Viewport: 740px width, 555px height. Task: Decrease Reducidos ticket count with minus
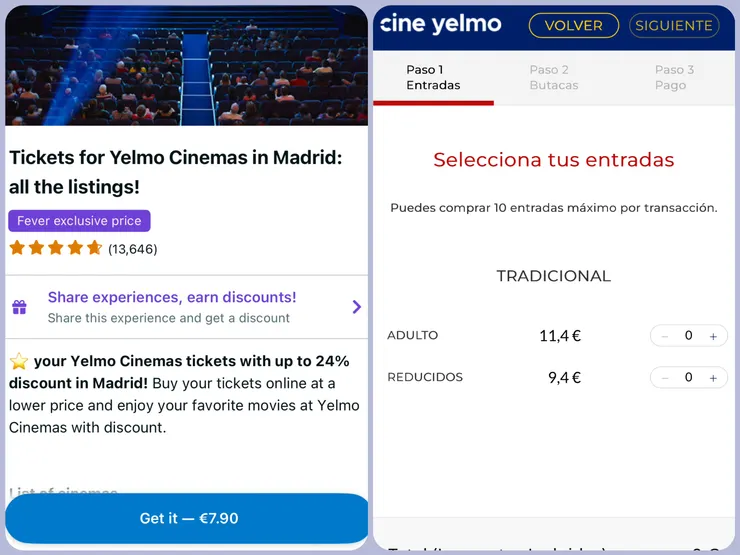(665, 378)
